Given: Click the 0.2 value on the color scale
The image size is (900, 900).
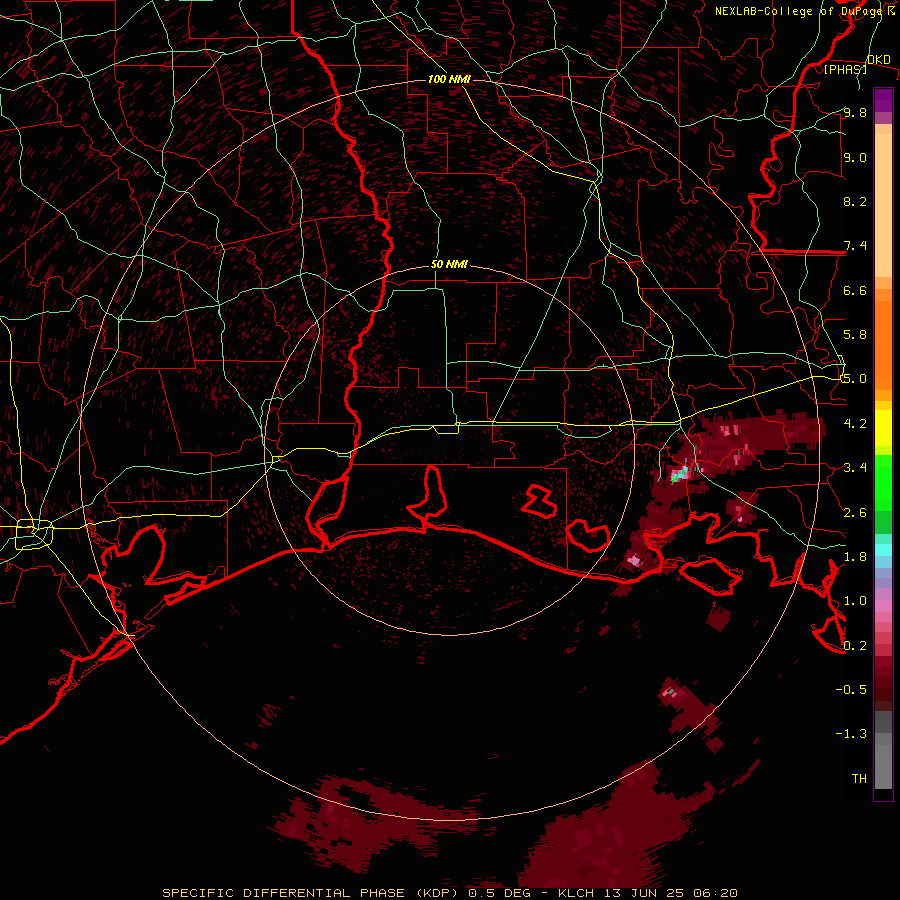Looking at the screenshot, I should click(x=855, y=645).
